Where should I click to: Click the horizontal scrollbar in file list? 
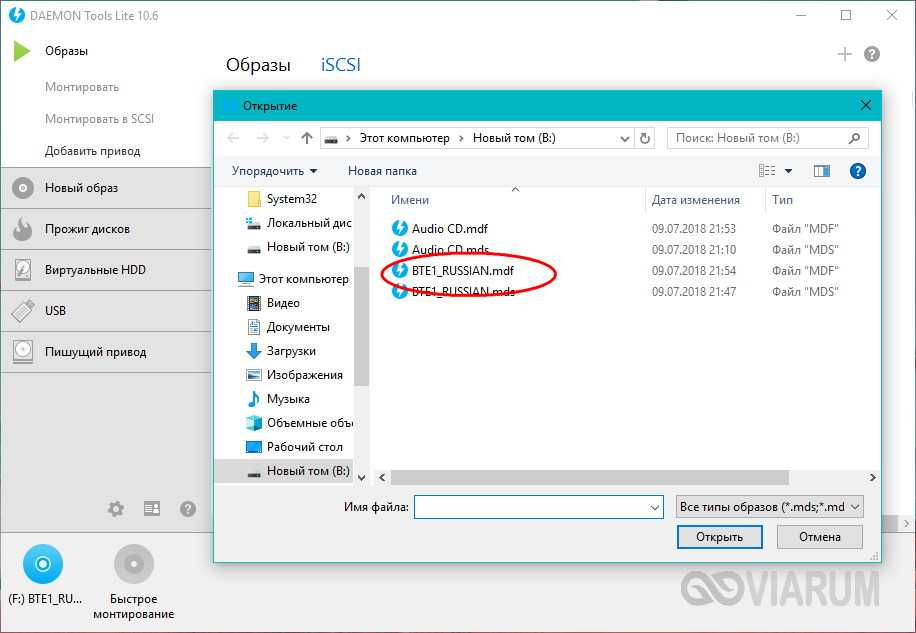point(589,478)
